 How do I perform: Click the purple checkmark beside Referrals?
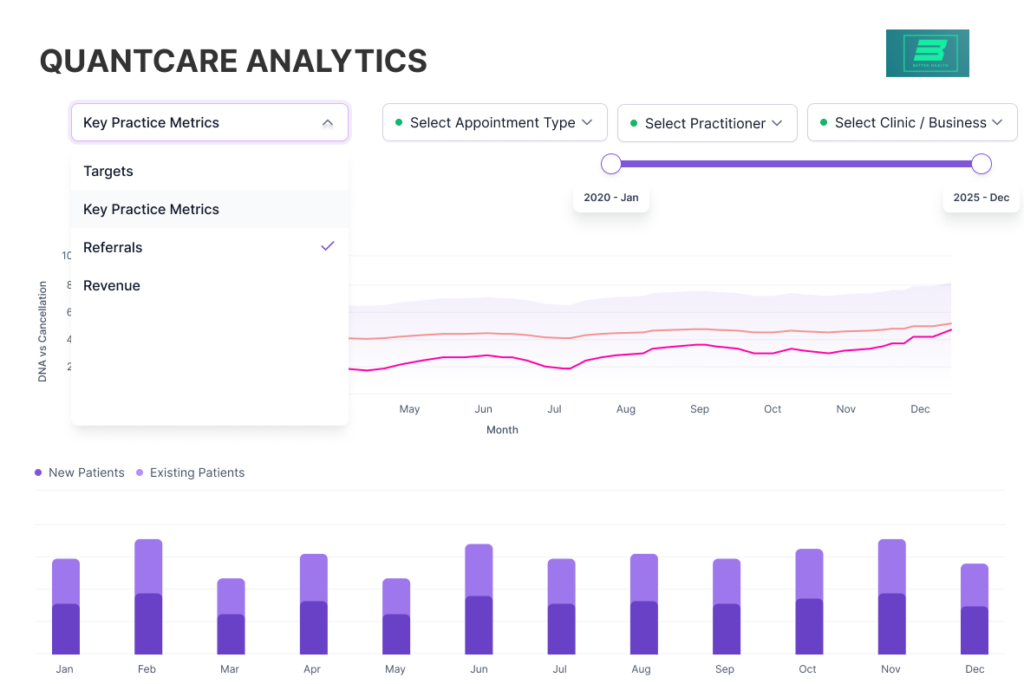coord(327,246)
